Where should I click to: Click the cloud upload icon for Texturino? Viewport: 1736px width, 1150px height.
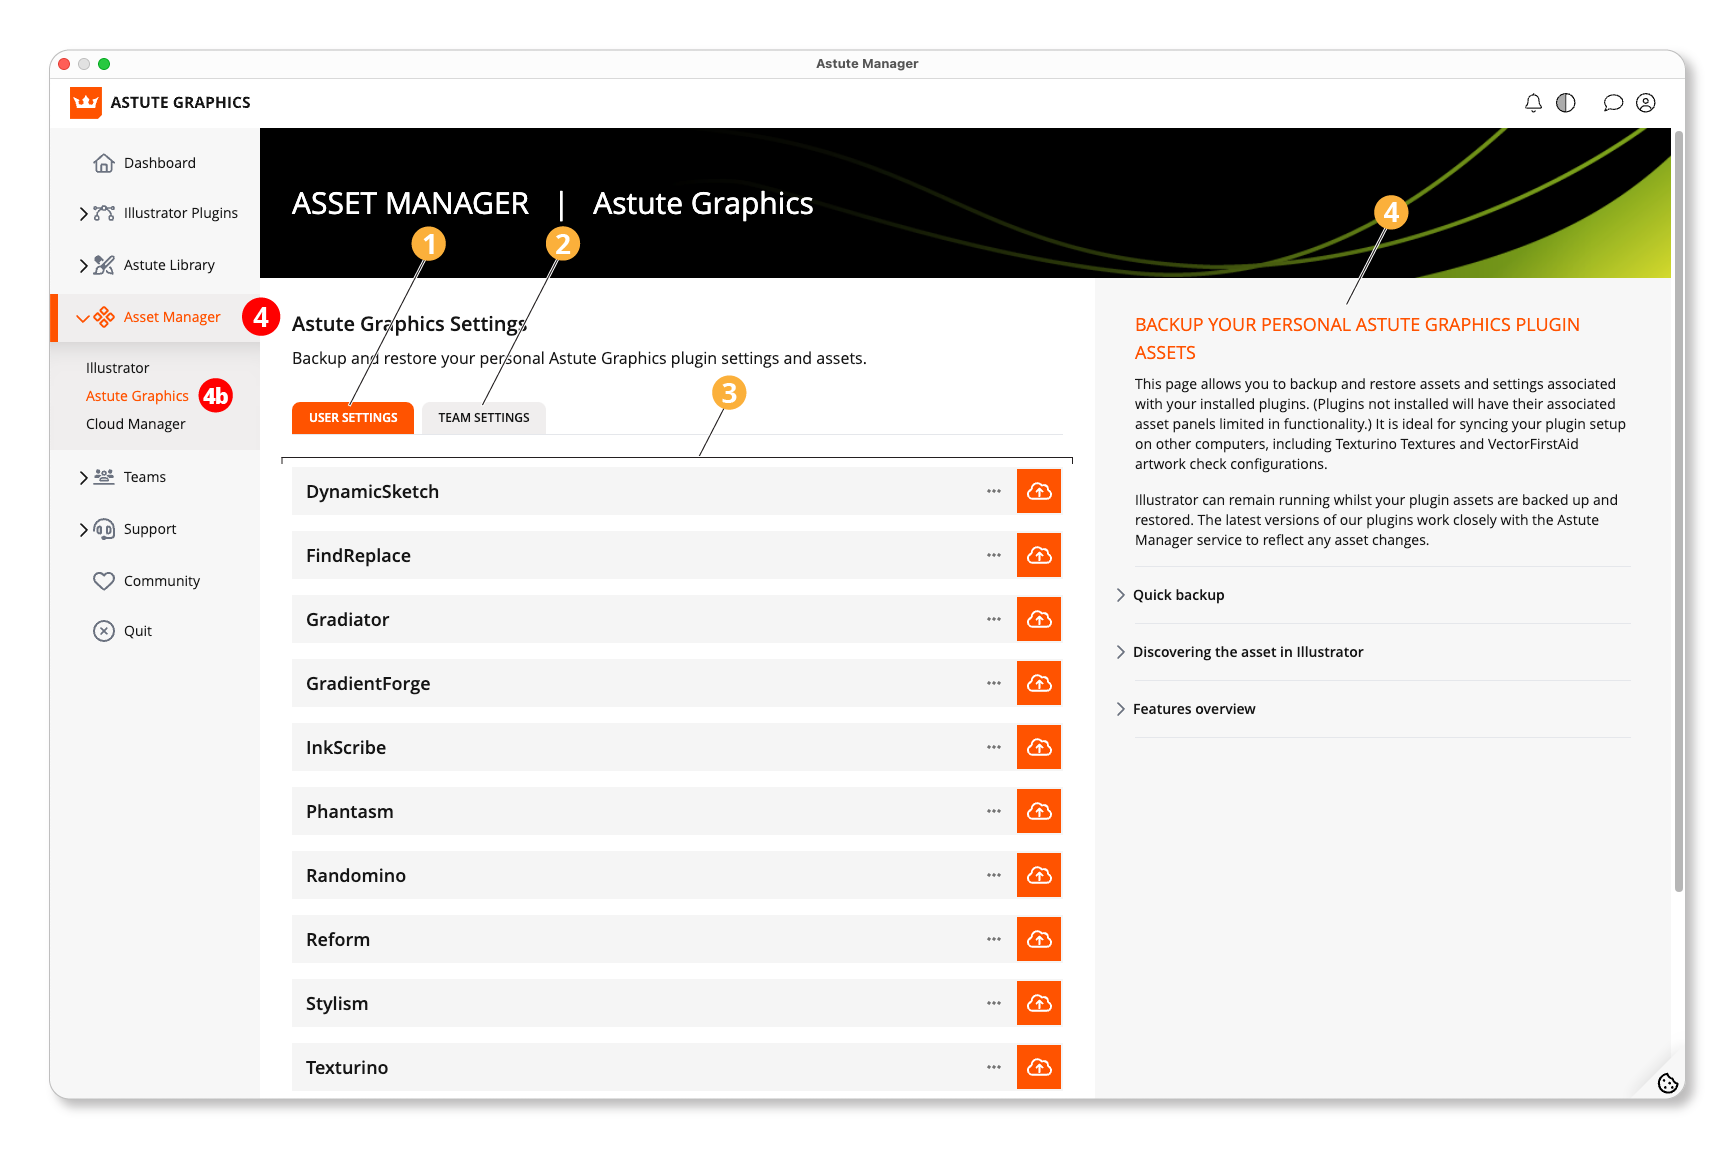point(1039,1067)
